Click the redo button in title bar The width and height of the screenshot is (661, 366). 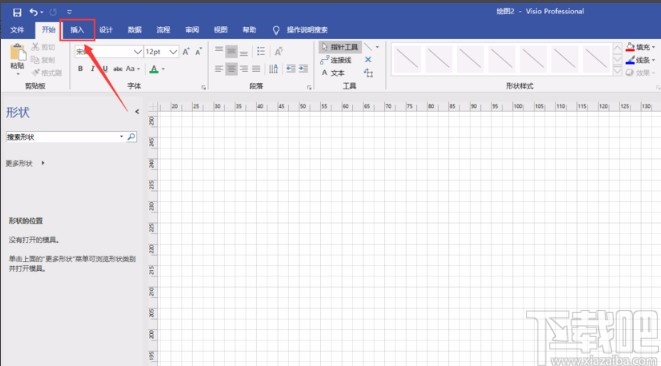(x=53, y=12)
